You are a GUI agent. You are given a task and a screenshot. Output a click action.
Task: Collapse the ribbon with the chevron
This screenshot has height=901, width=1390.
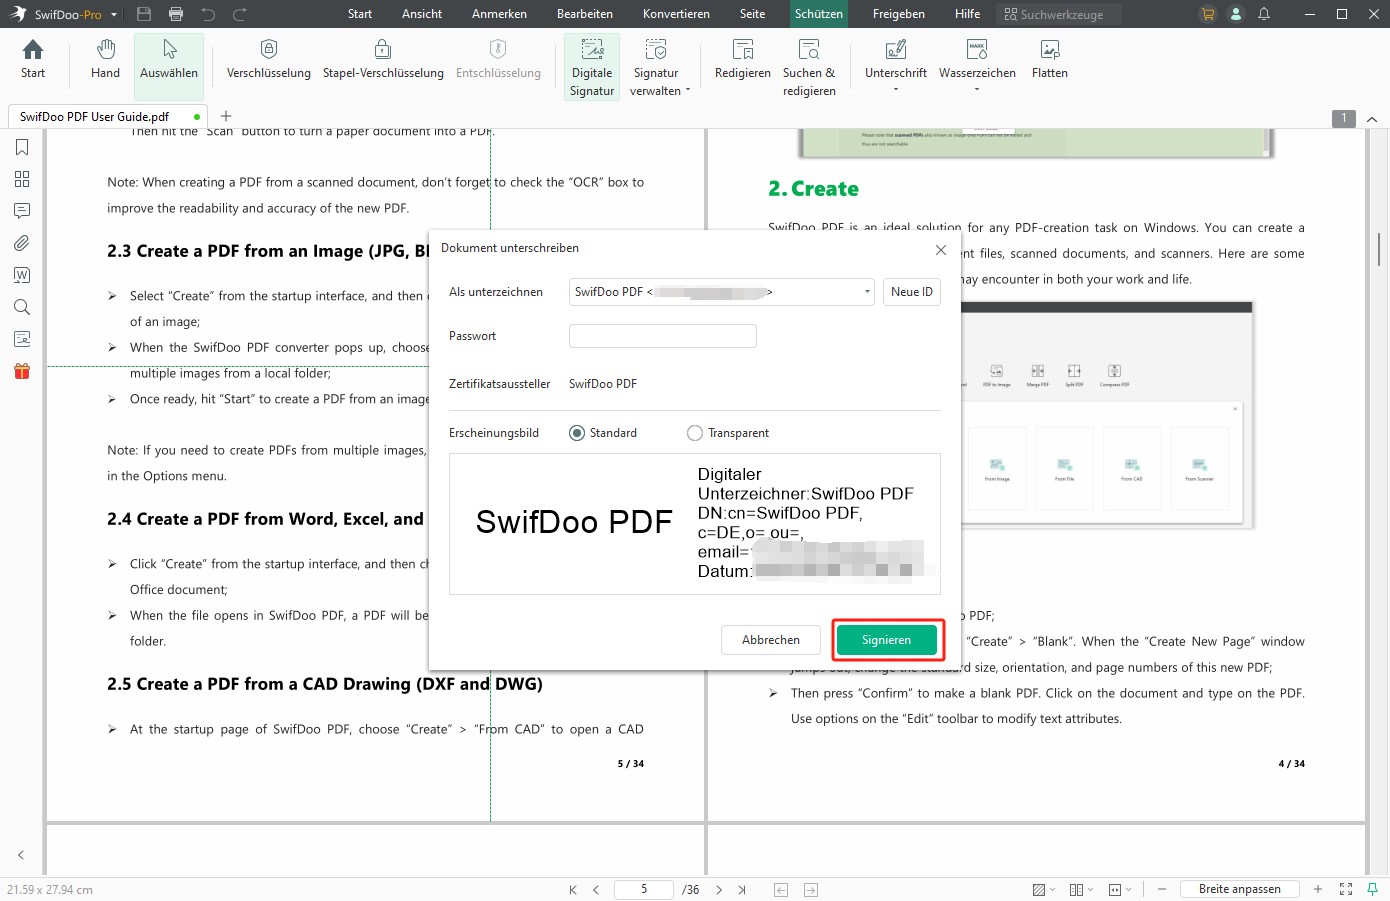[1372, 119]
